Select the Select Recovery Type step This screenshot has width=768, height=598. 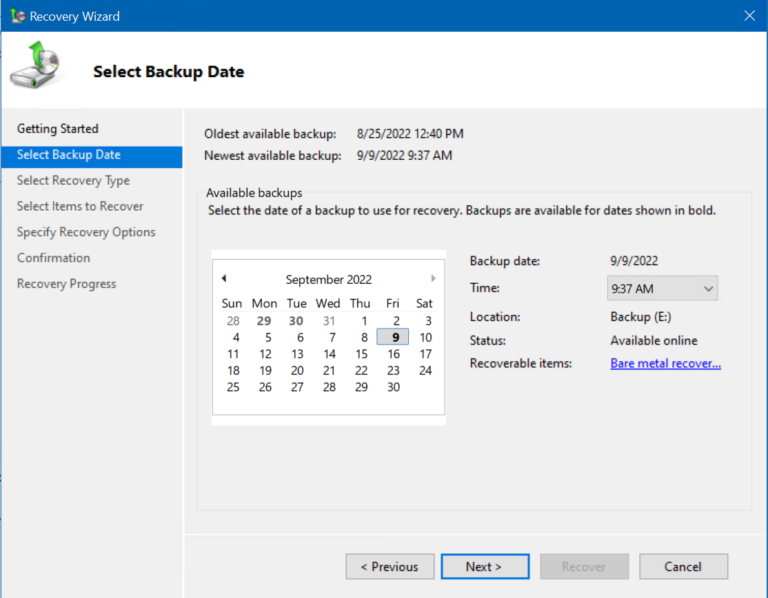click(x=73, y=181)
